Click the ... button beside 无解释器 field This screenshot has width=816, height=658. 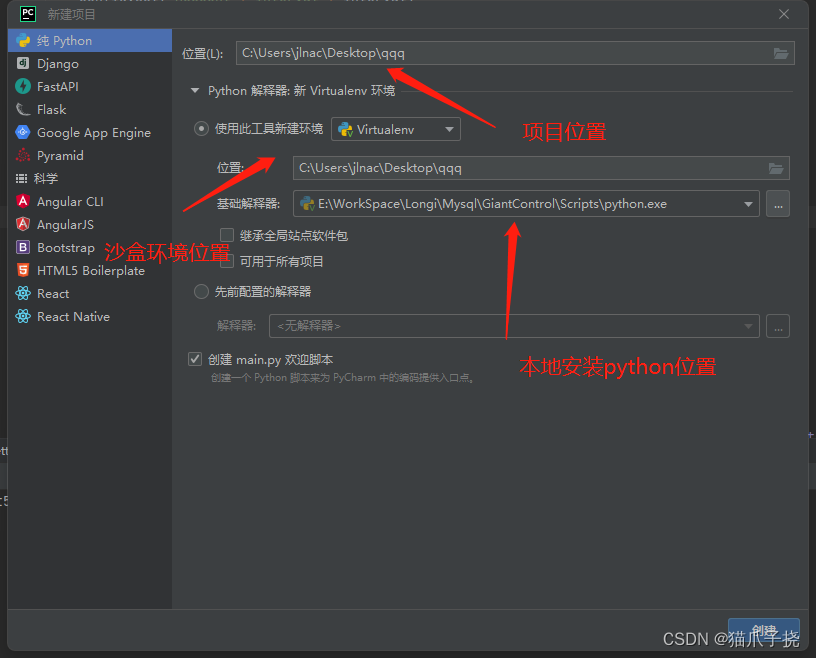[x=778, y=326]
